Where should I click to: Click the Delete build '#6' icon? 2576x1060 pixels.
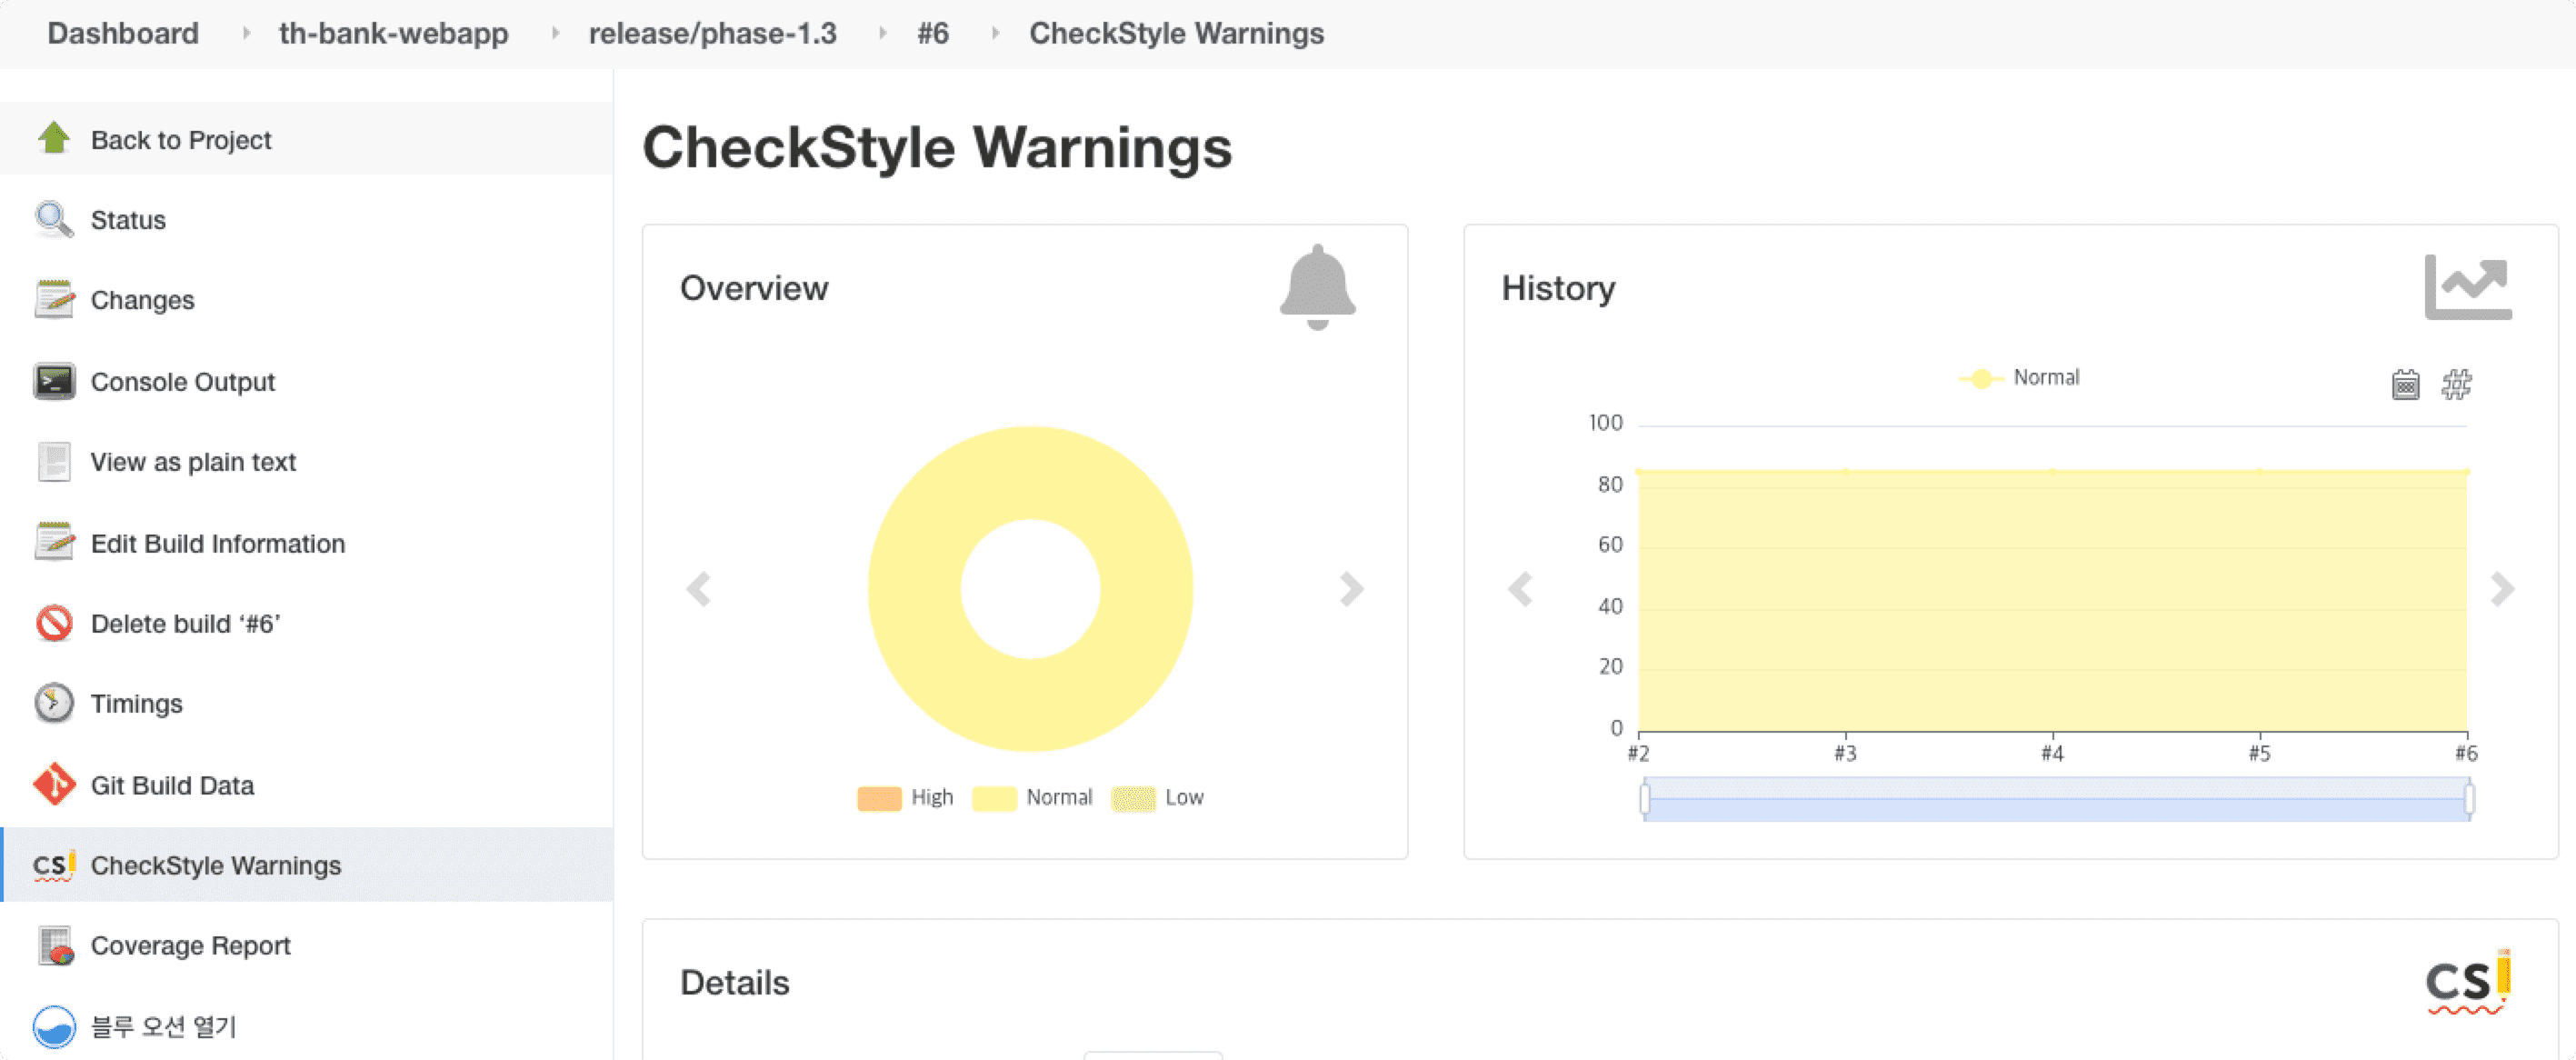tap(54, 622)
